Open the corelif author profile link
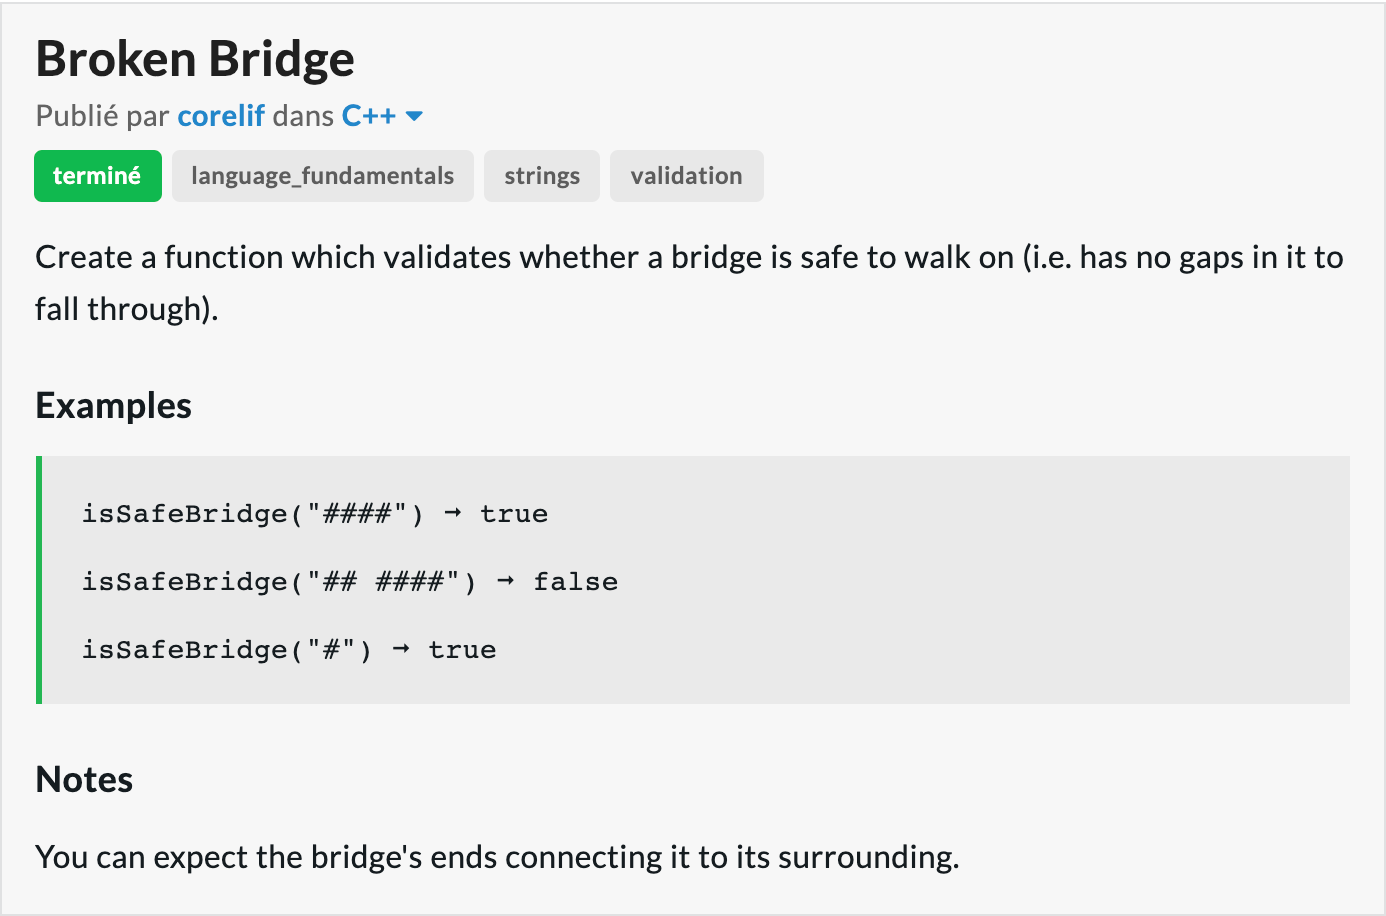This screenshot has width=1386, height=916. pyautogui.click(x=221, y=116)
